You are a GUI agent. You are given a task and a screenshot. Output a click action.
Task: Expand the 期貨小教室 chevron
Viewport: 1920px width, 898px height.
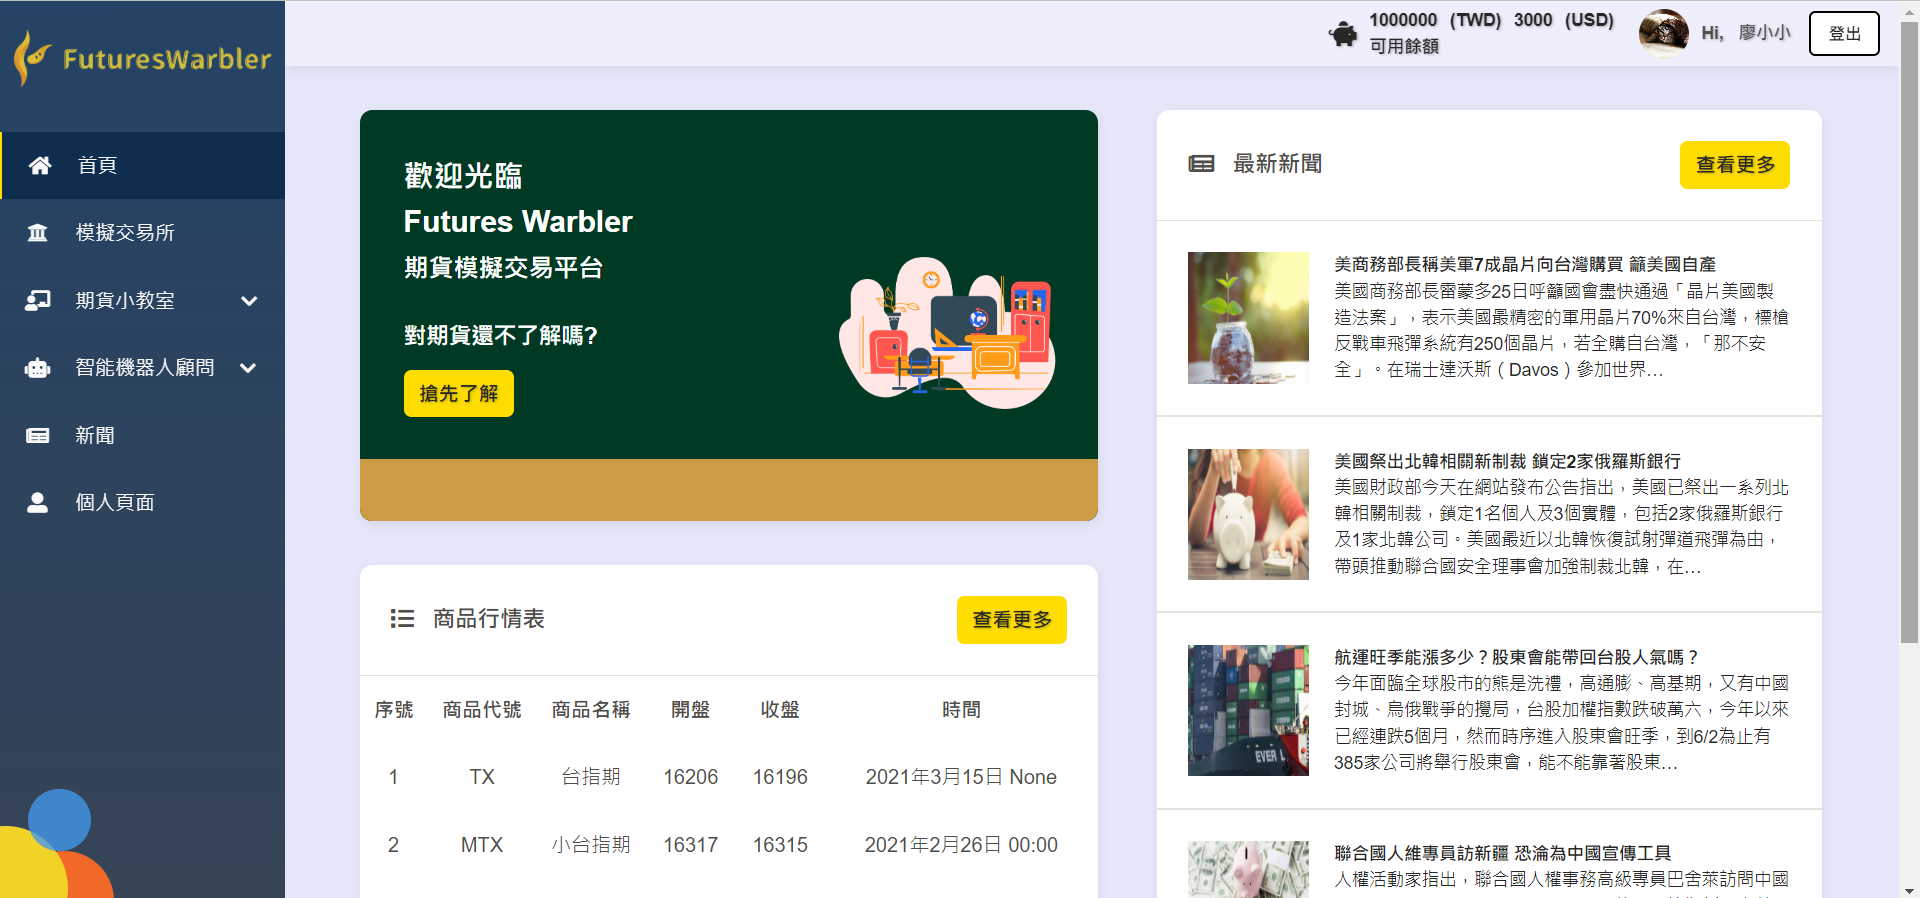pyautogui.click(x=249, y=300)
